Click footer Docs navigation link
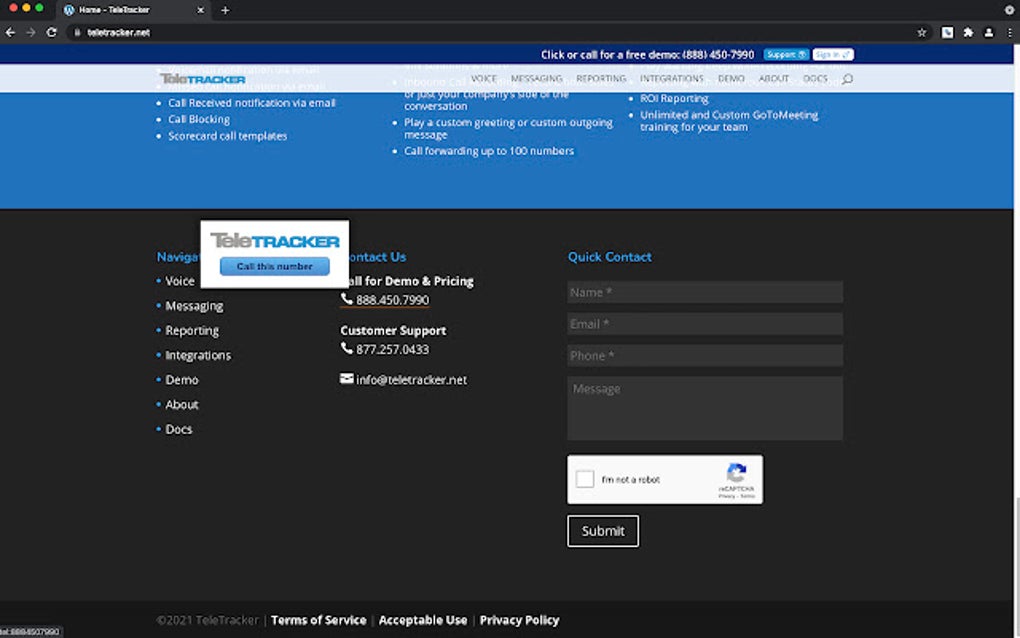The height and width of the screenshot is (638, 1020). click(178, 429)
